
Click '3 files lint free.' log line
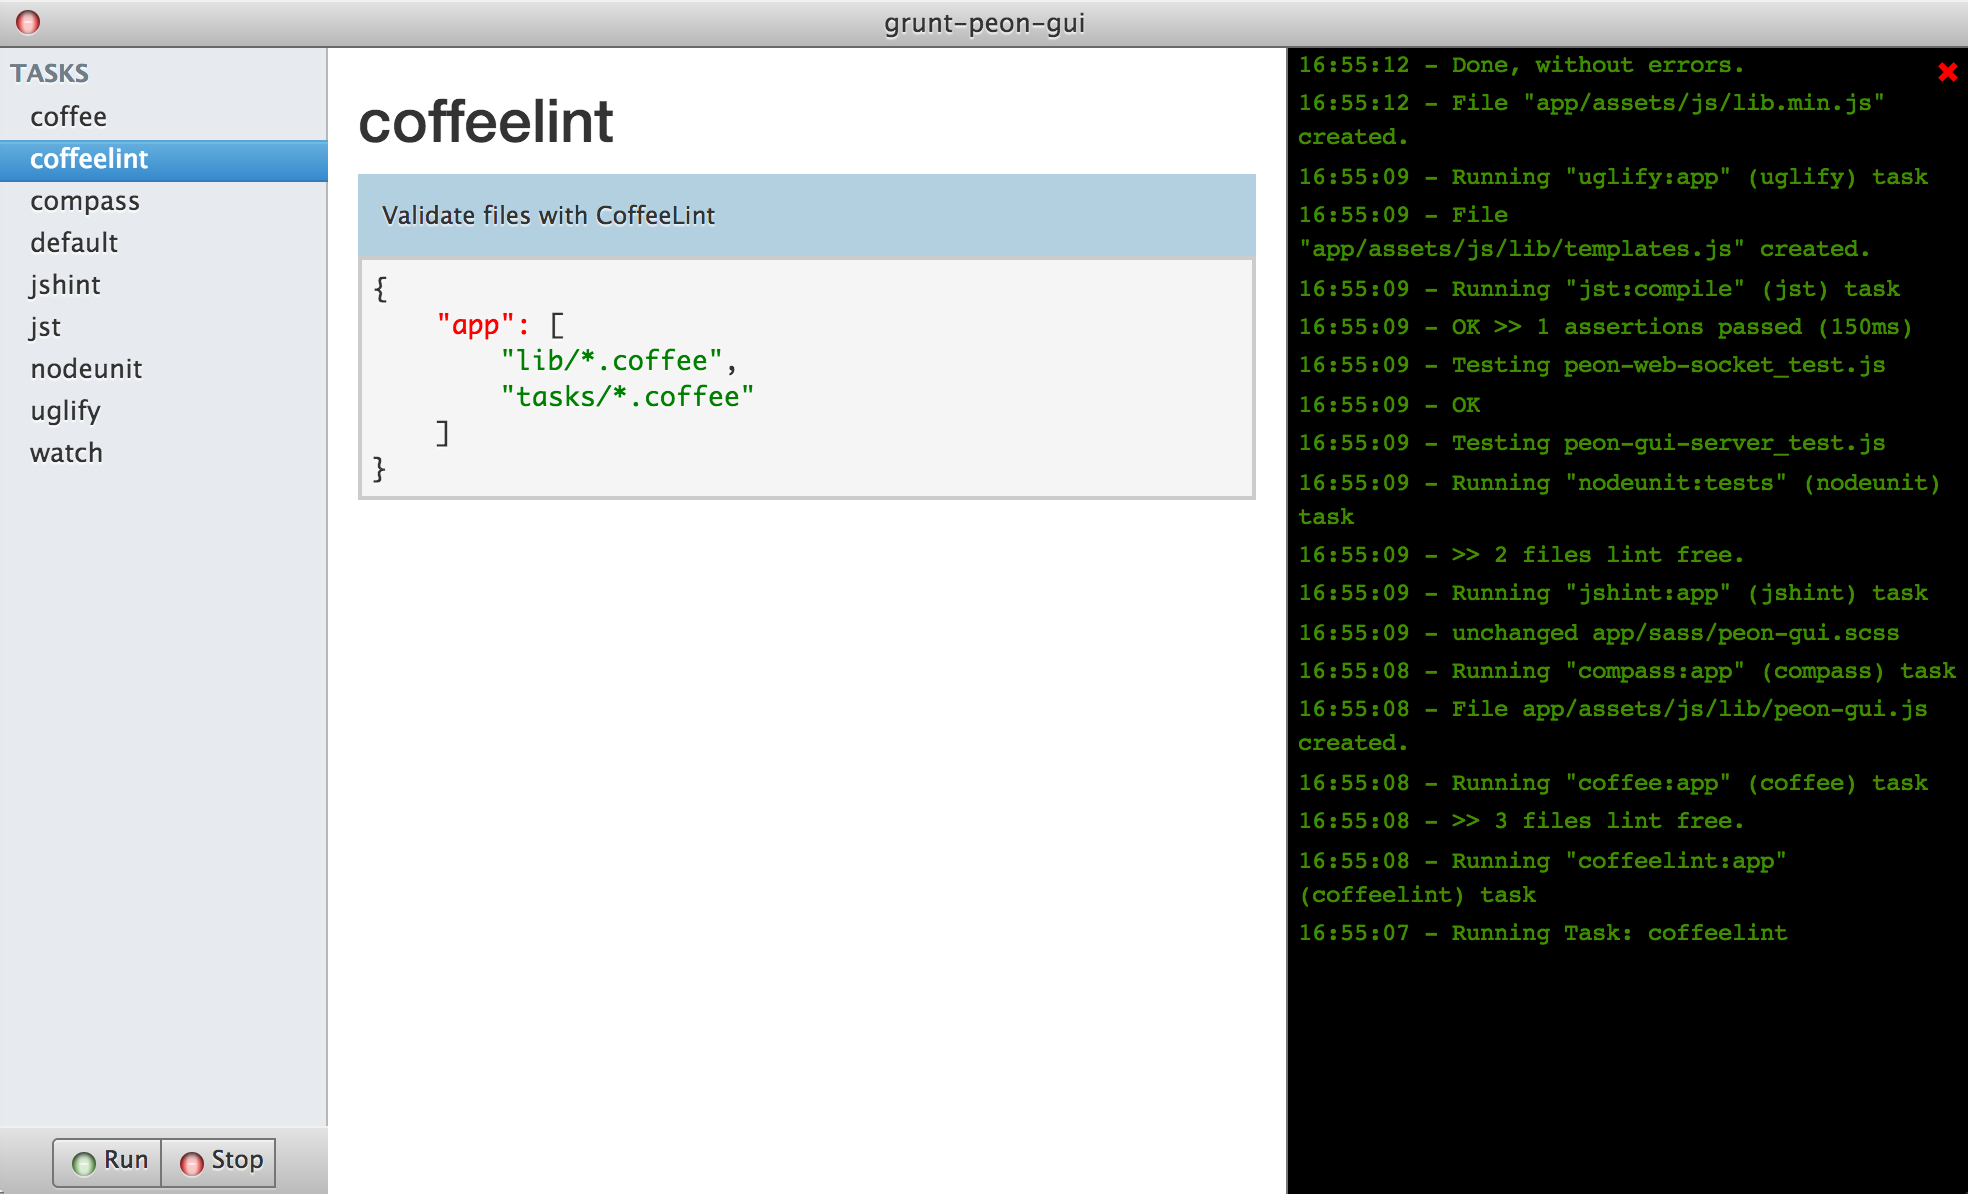[x=1521, y=821]
